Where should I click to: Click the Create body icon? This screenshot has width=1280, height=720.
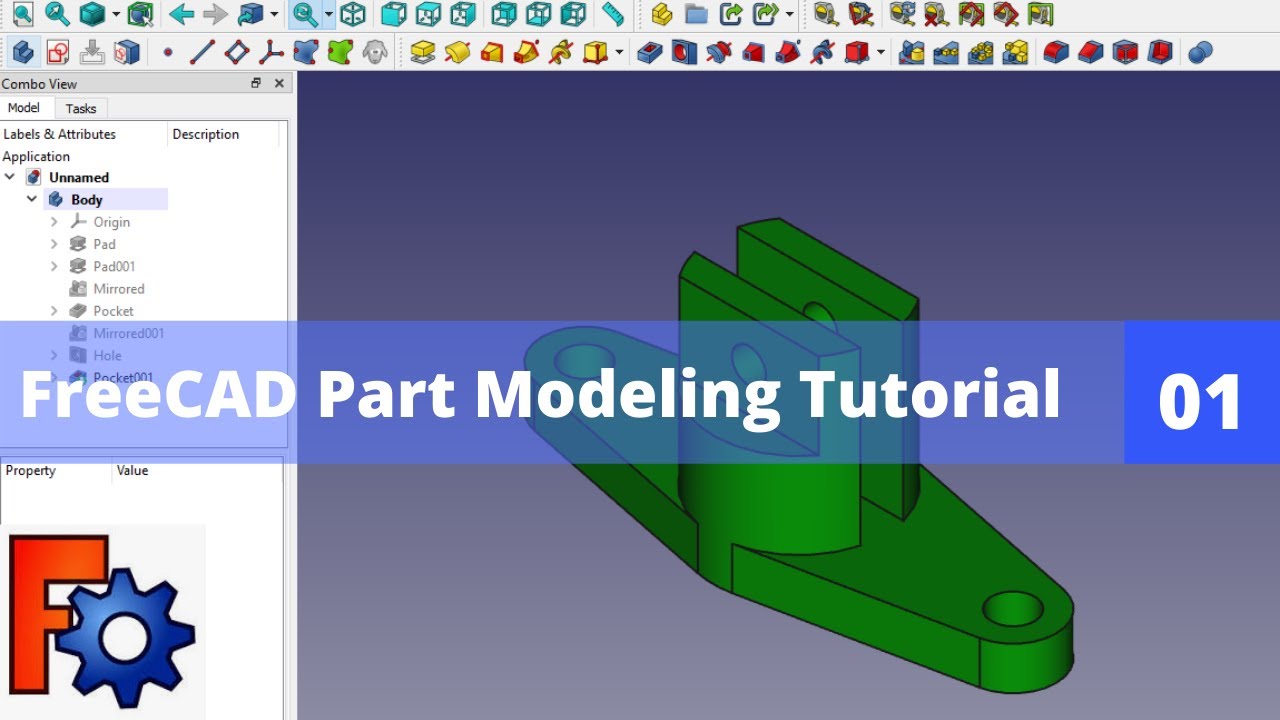tap(23, 51)
